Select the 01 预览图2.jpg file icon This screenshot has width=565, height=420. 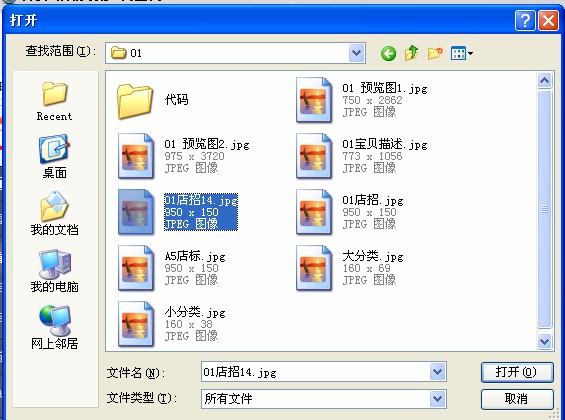tap(136, 156)
